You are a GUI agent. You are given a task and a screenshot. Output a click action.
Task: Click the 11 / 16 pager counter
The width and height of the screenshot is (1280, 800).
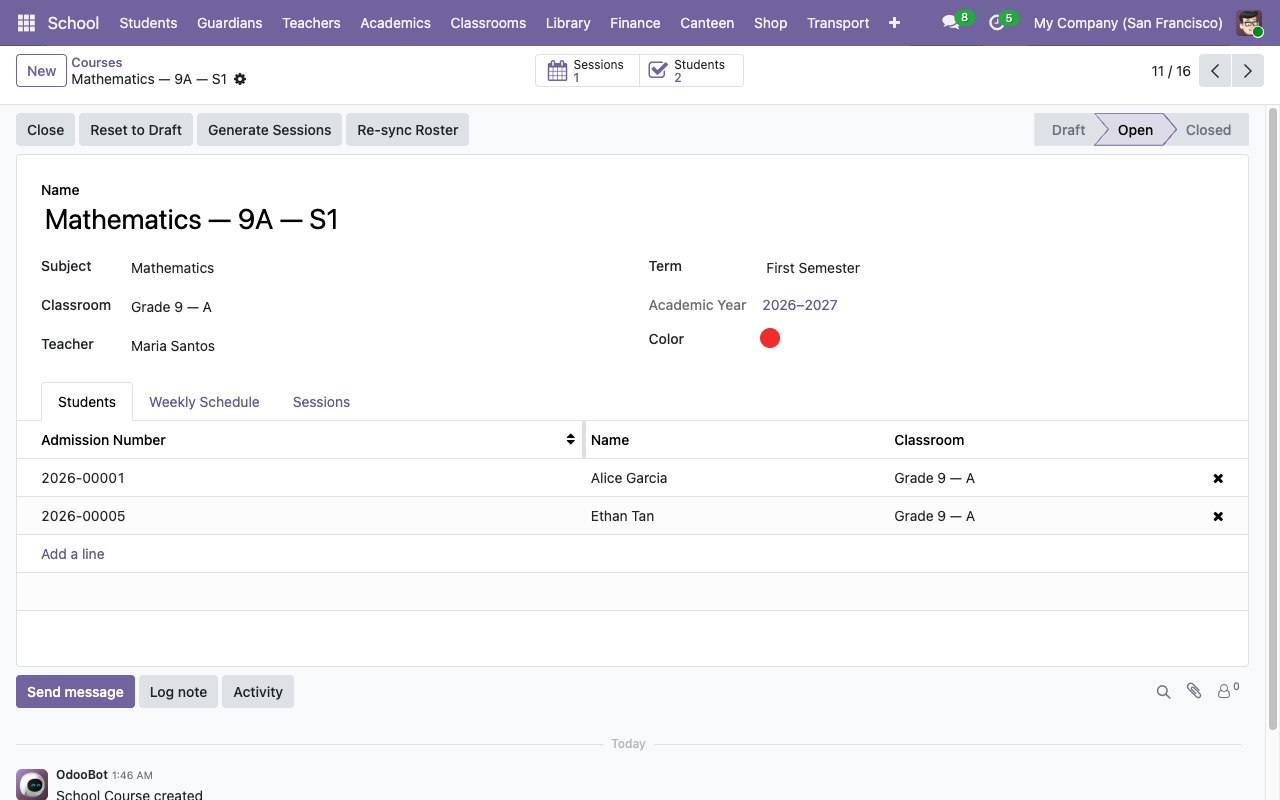pos(1171,71)
